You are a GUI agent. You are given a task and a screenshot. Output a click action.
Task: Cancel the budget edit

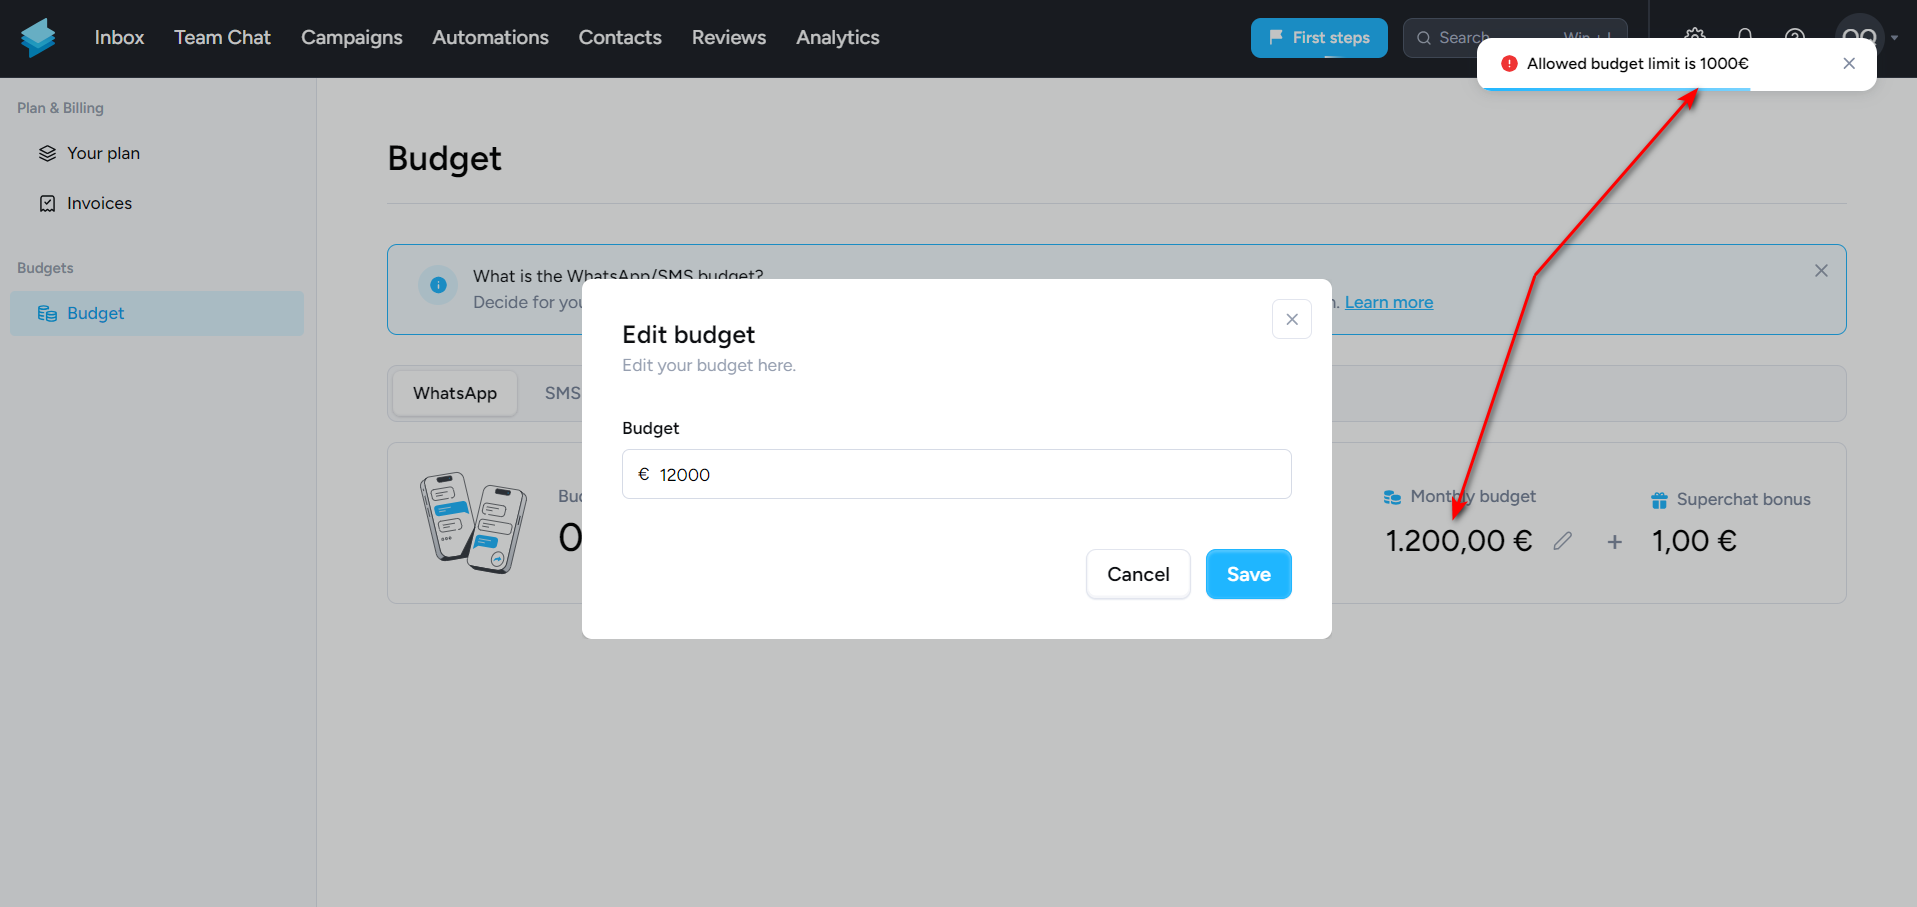[x=1138, y=574]
